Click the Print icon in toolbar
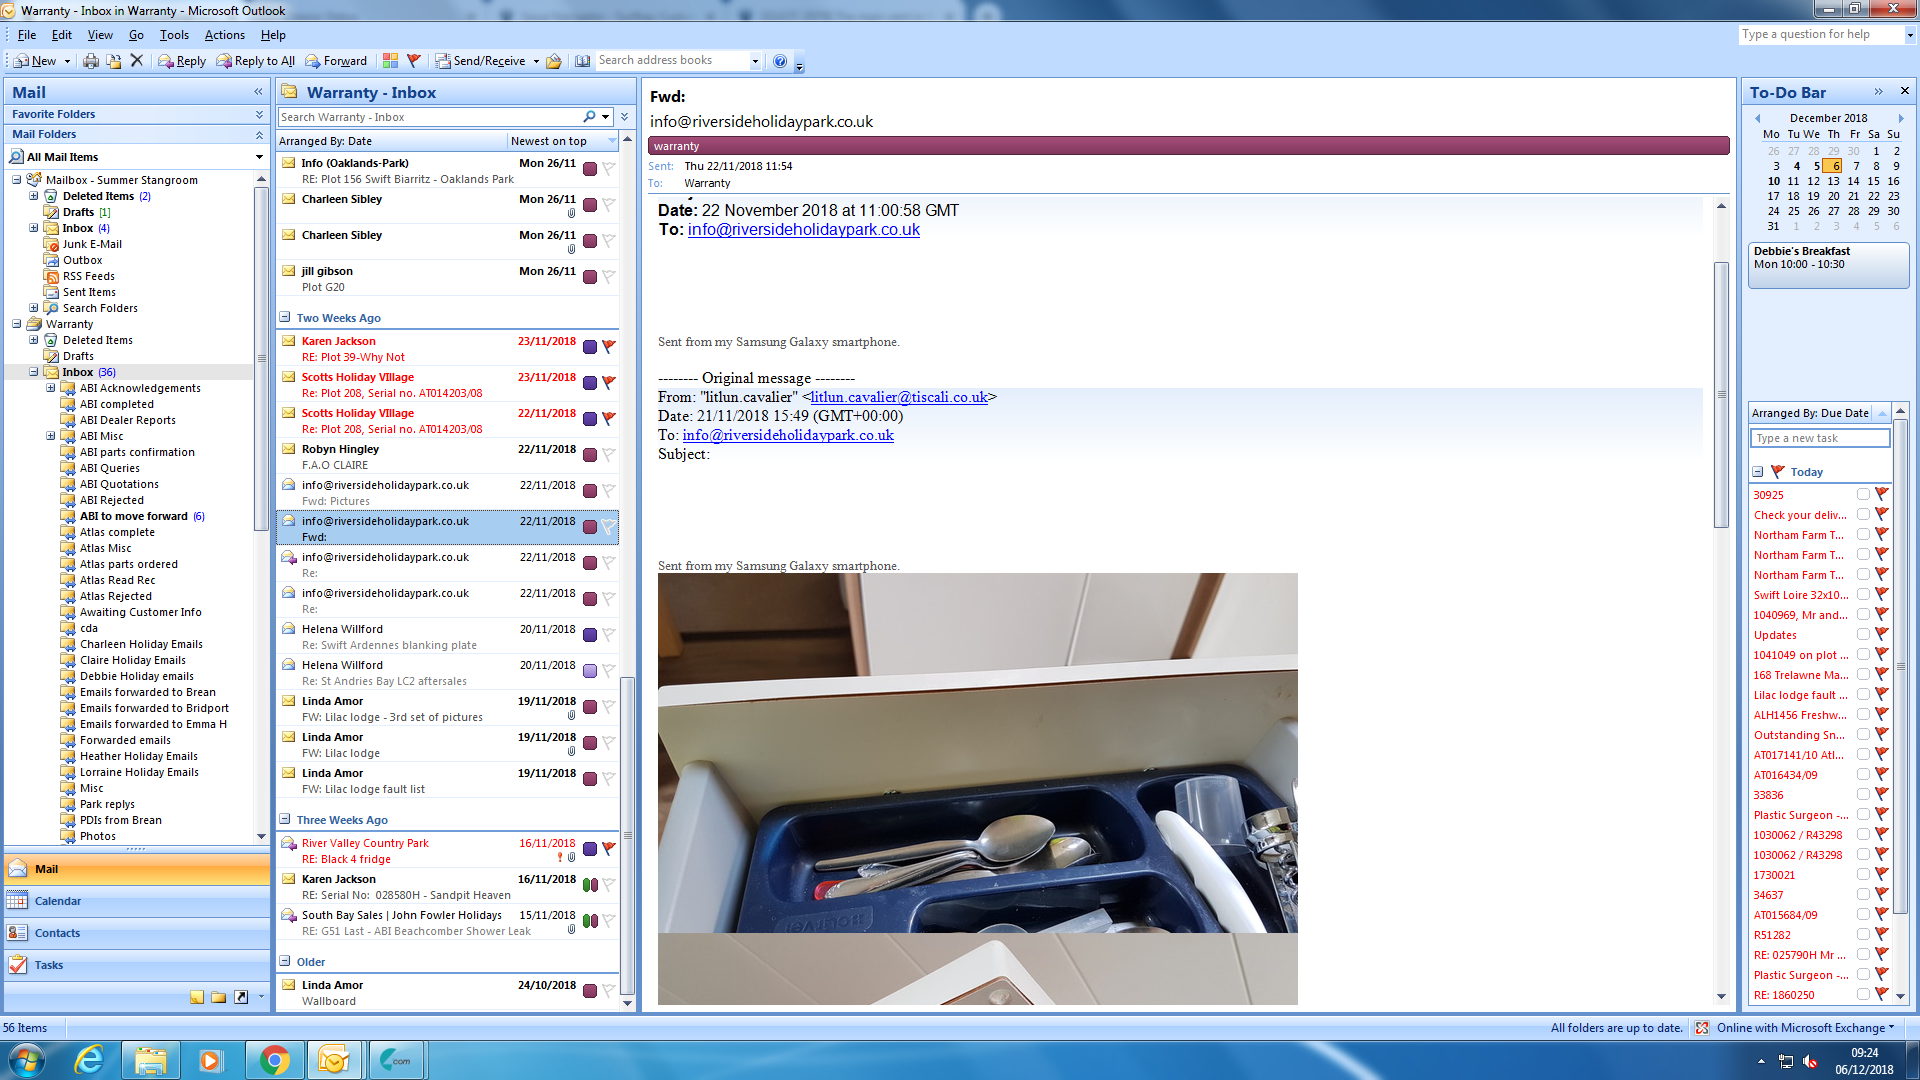 [91, 61]
